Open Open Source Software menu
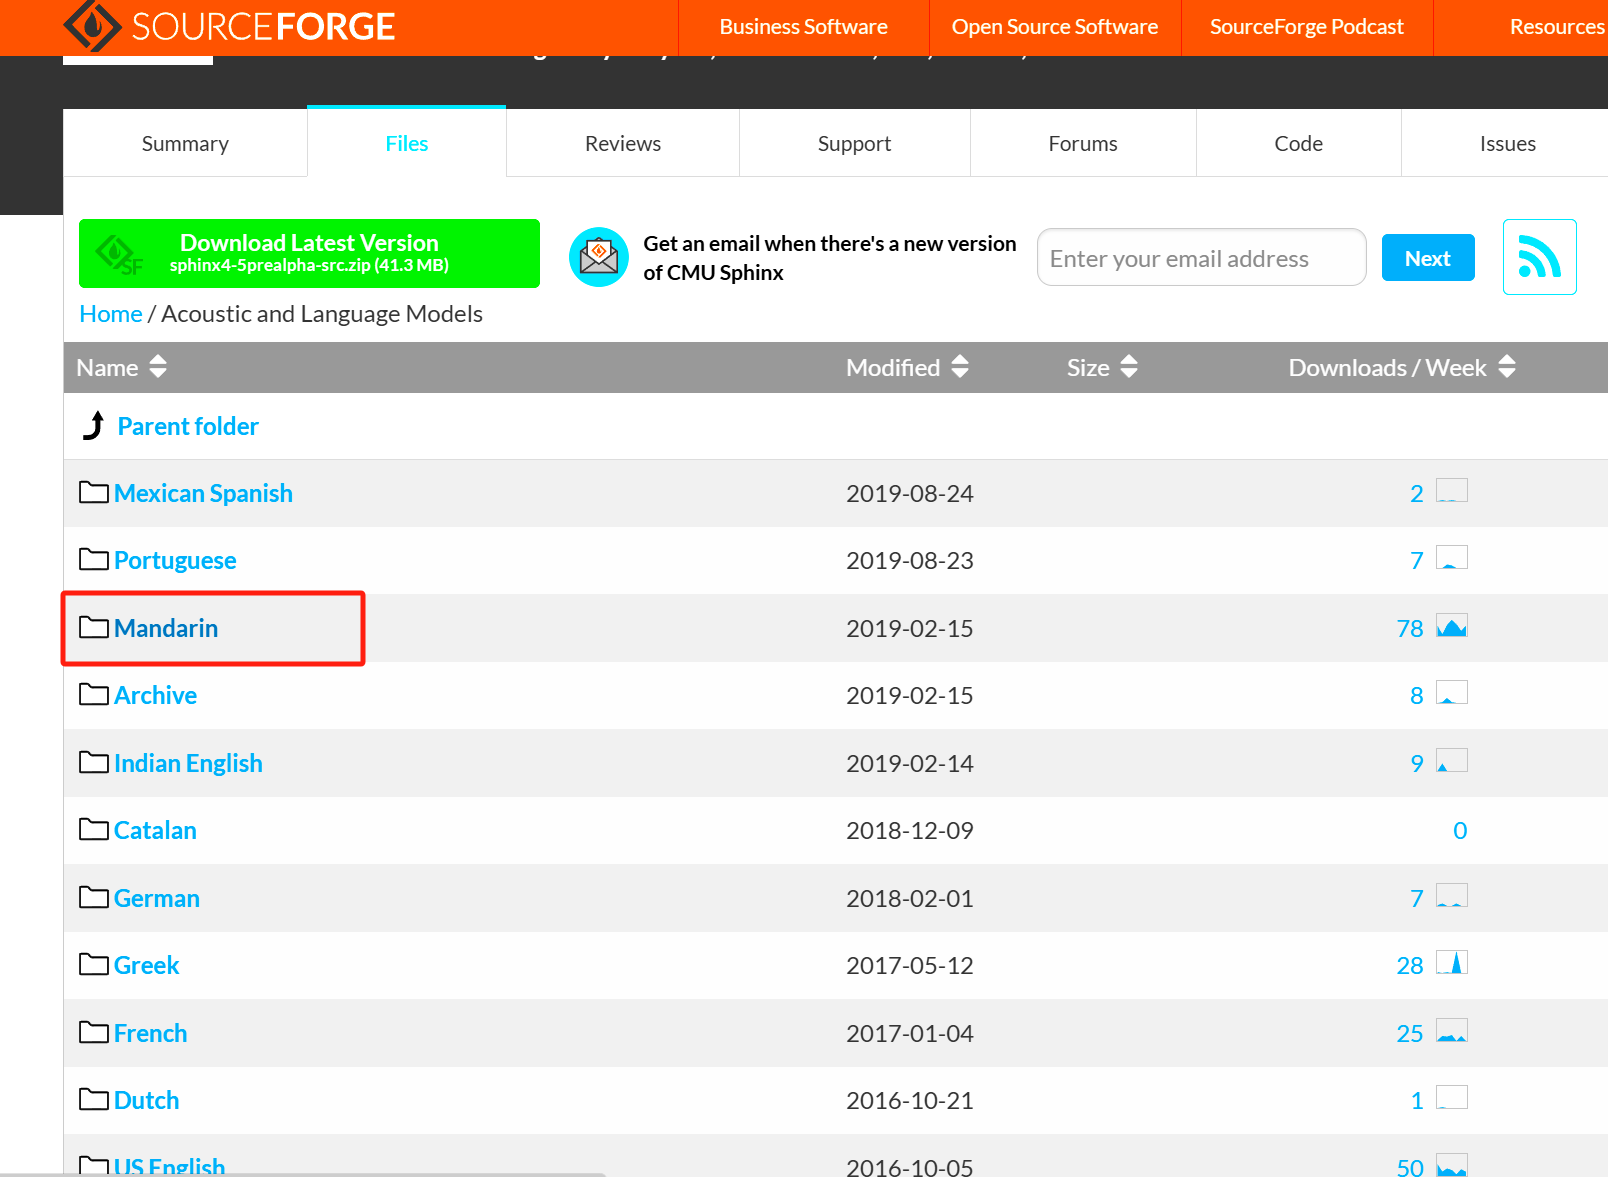 (x=1055, y=27)
